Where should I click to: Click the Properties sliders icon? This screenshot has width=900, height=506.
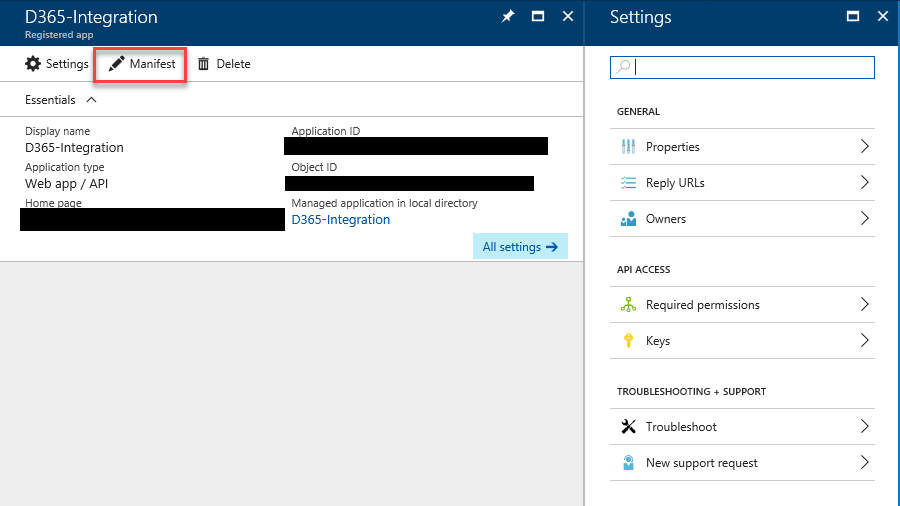click(x=629, y=147)
